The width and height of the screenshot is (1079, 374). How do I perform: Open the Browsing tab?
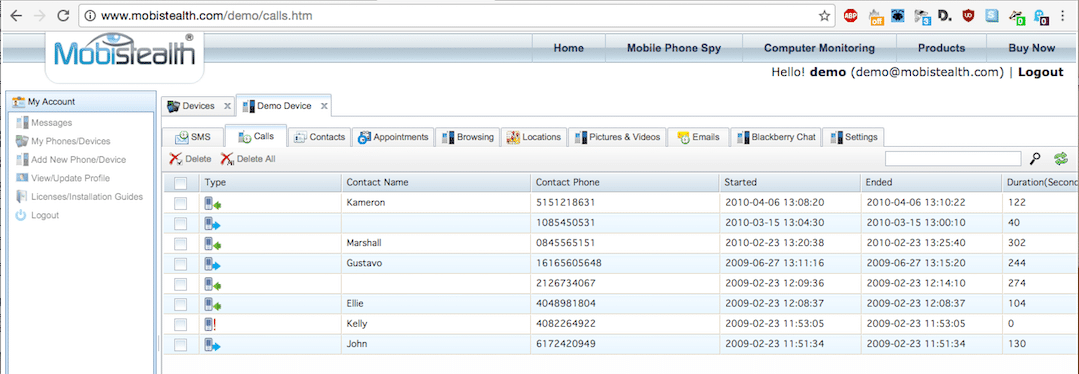(x=468, y=137)
